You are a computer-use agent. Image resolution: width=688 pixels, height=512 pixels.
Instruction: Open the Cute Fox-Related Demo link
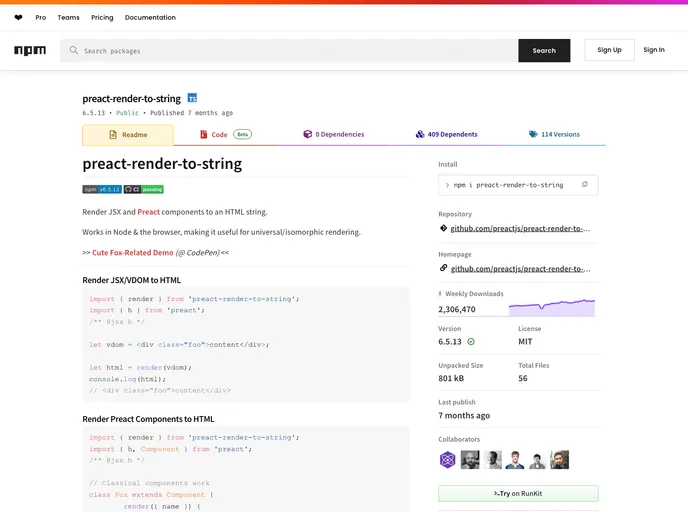(x=133, y=253)
